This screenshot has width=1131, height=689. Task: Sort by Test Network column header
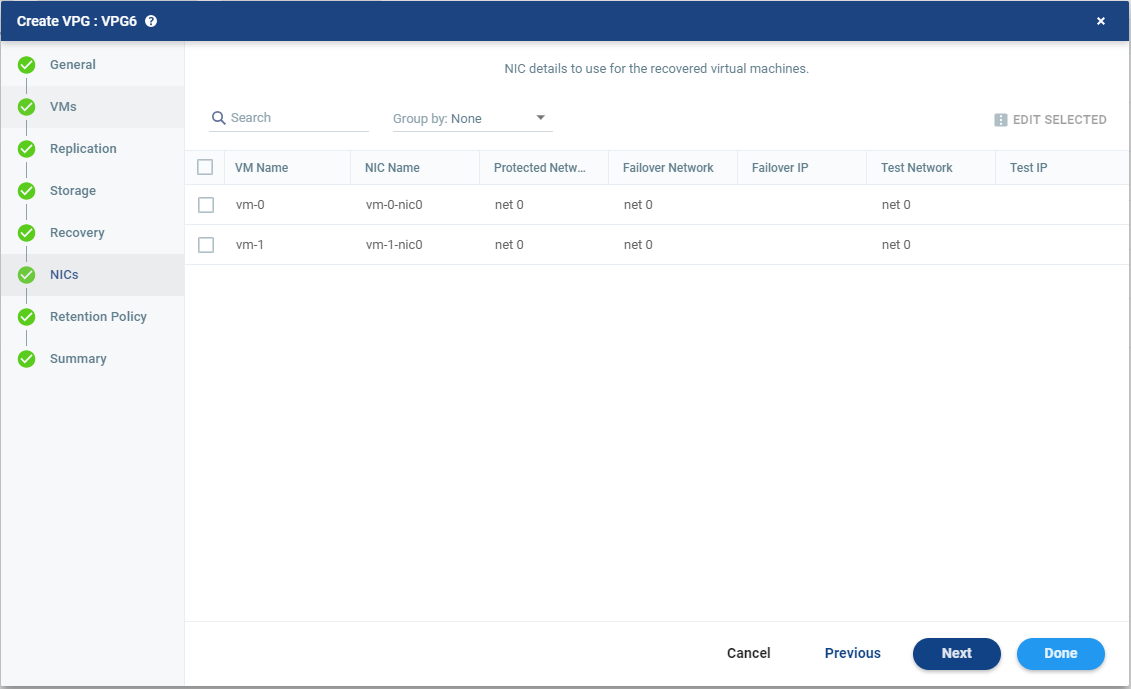click(x=931, y=167)
